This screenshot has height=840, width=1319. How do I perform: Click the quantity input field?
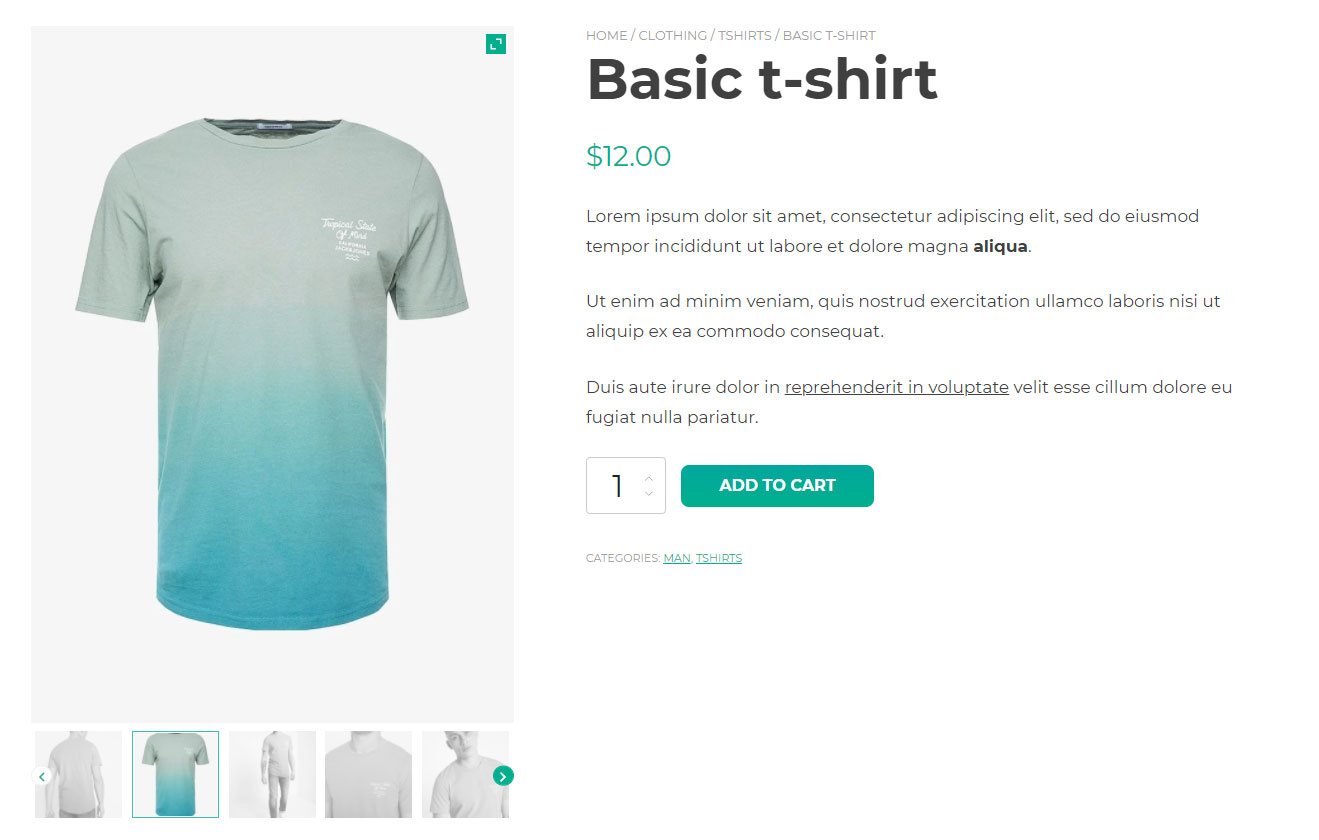(626, 486)
